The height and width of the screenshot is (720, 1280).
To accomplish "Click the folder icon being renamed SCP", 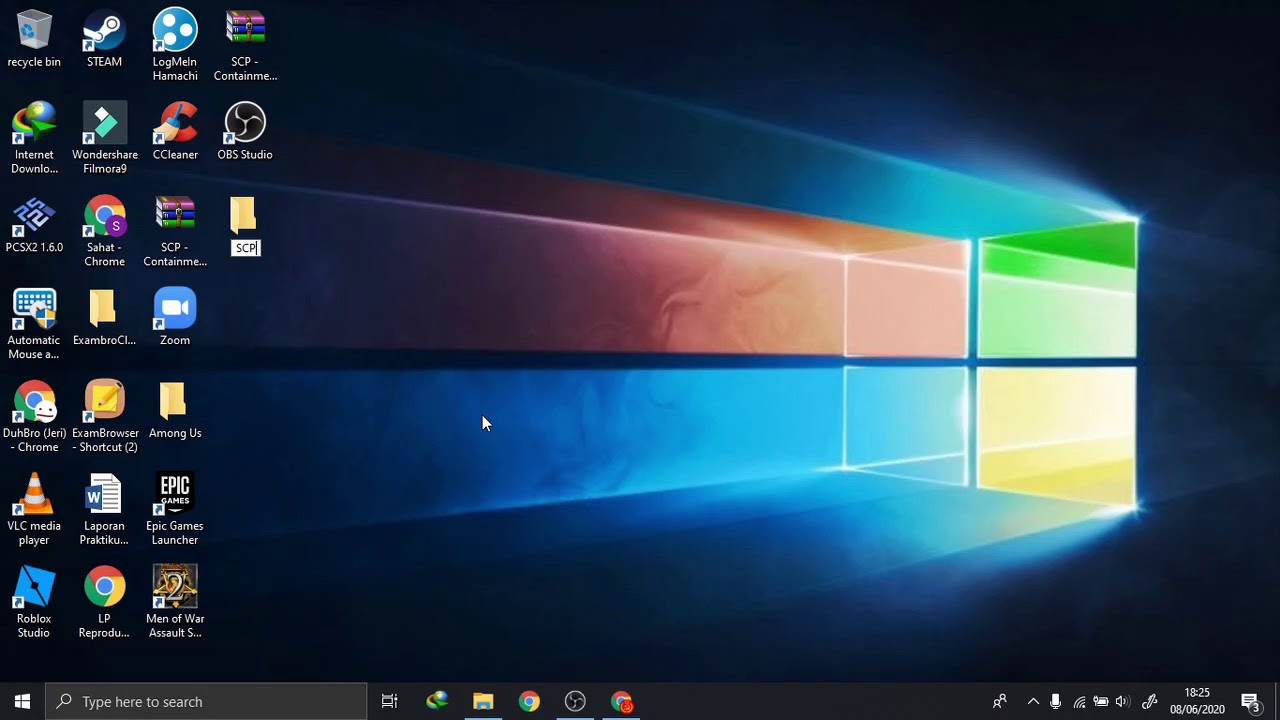I will pos(243,216).
